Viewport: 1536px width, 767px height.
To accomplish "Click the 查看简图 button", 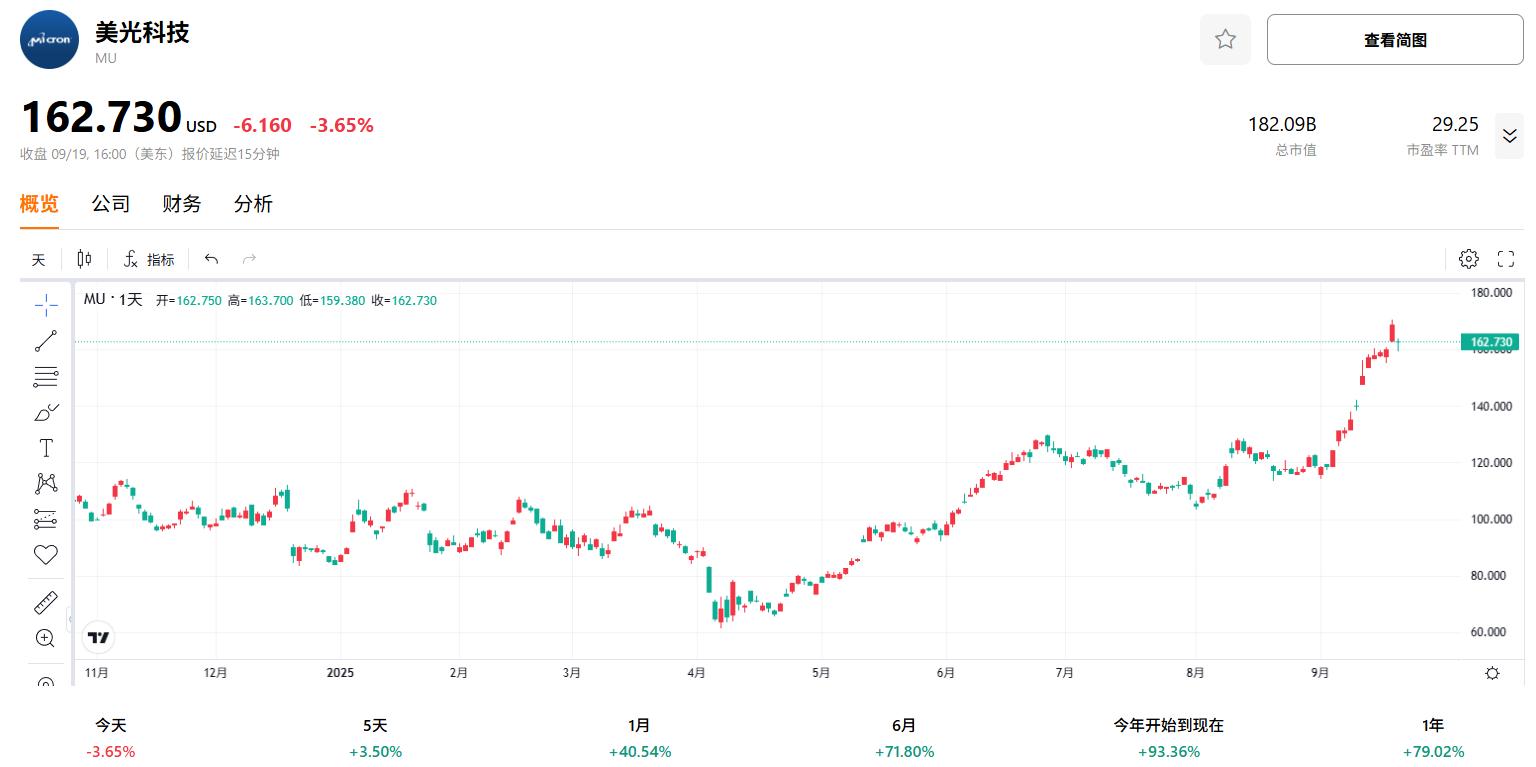I will click(1395, 39).
